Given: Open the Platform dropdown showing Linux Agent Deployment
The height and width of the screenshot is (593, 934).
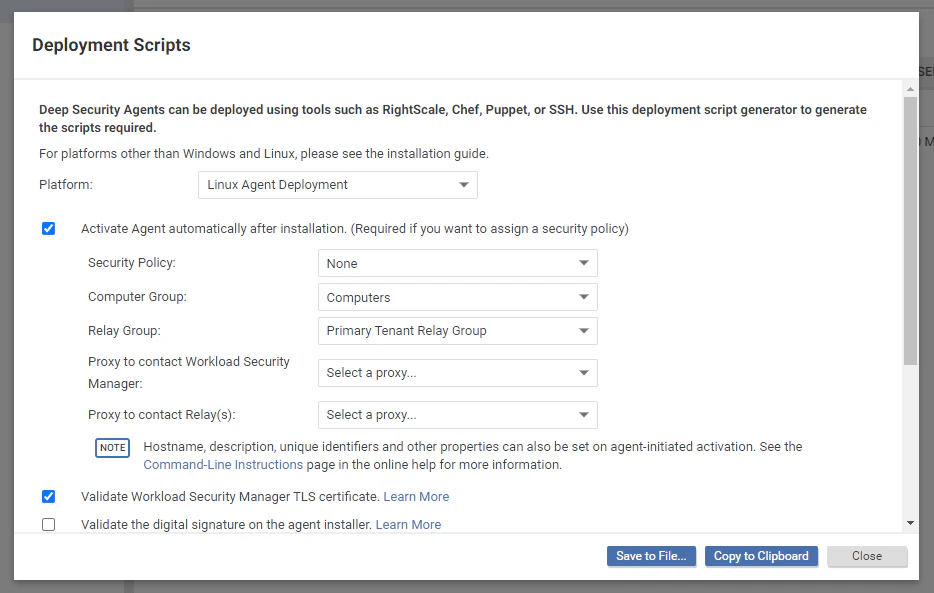Looking at the screenshot, I should [x=338, y=185].
